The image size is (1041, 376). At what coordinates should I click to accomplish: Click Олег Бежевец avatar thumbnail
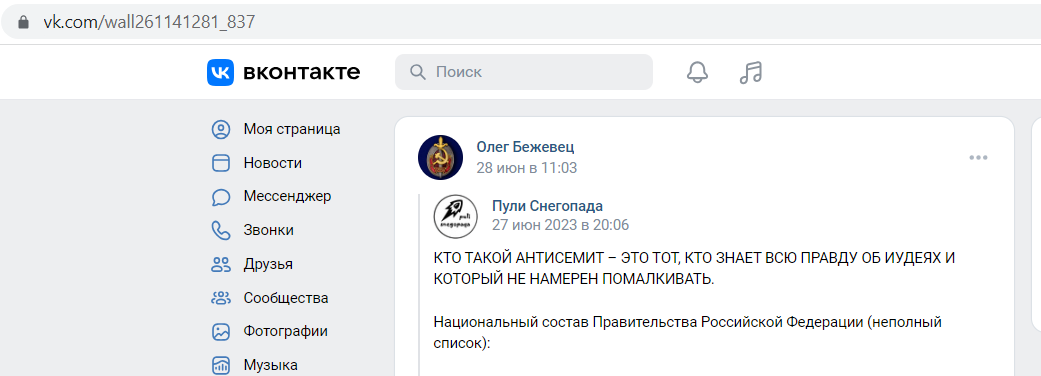point(440,157)
